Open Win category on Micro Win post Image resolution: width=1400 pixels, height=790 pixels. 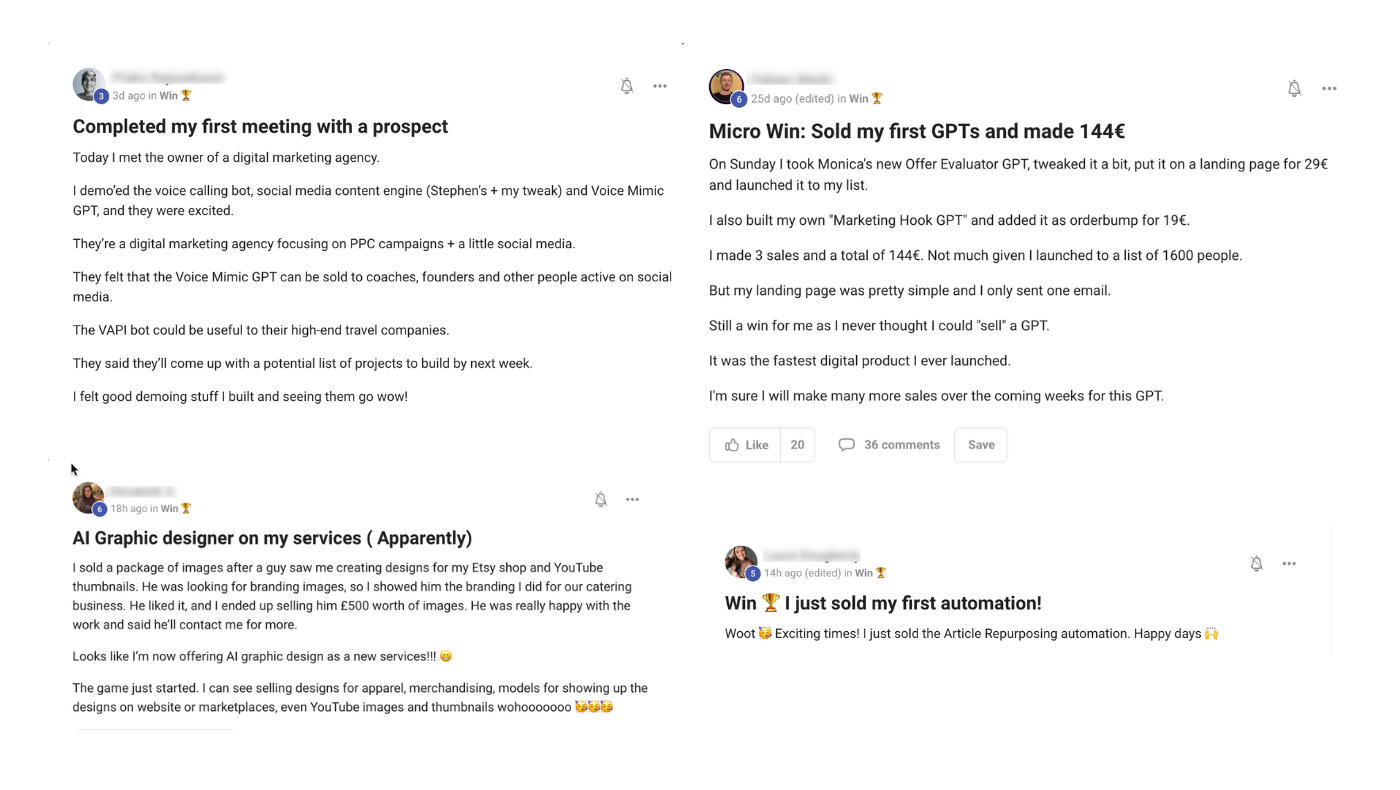[859, 99]
